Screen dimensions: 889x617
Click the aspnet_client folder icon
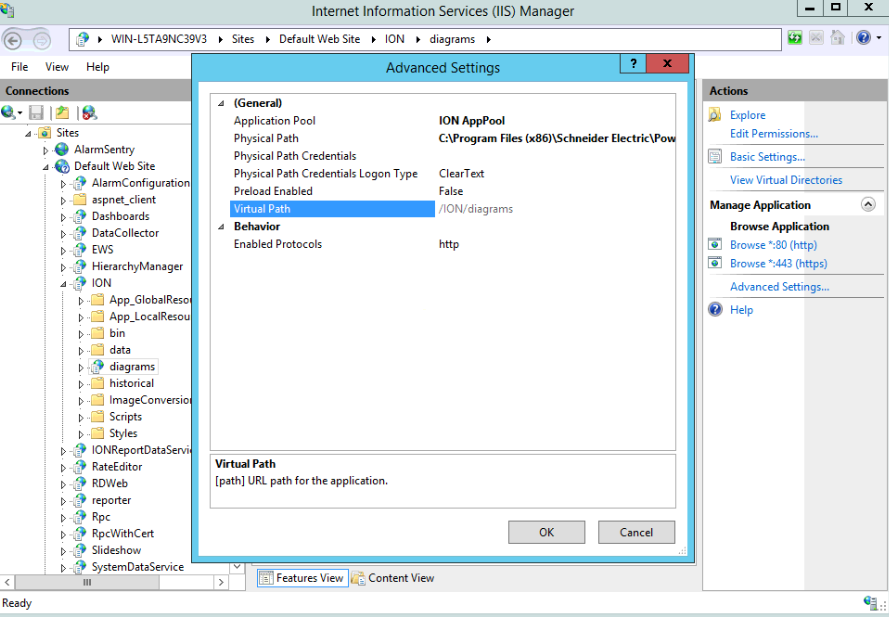click(x=80, y=200)
